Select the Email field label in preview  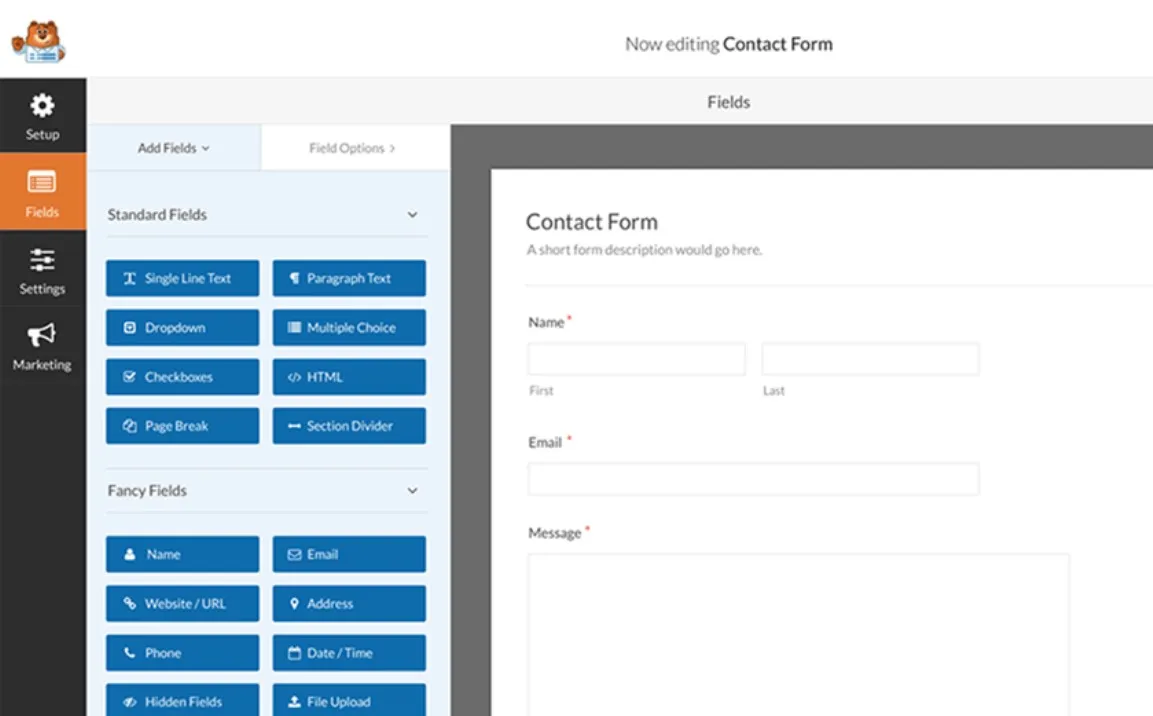[x=545, y=442]
